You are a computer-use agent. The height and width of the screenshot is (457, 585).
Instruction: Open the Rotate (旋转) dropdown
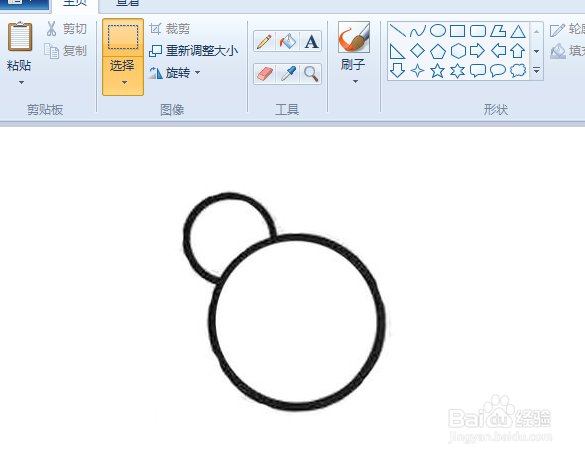click(175, 72)
